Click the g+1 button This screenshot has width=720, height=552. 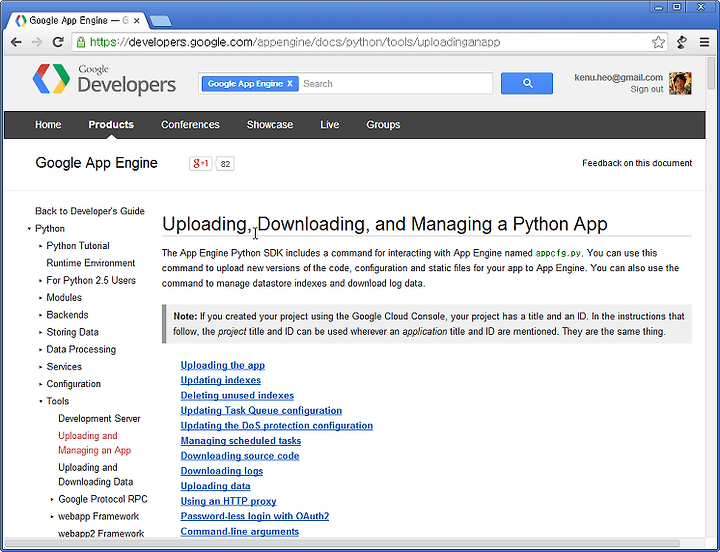click(201, 163)
